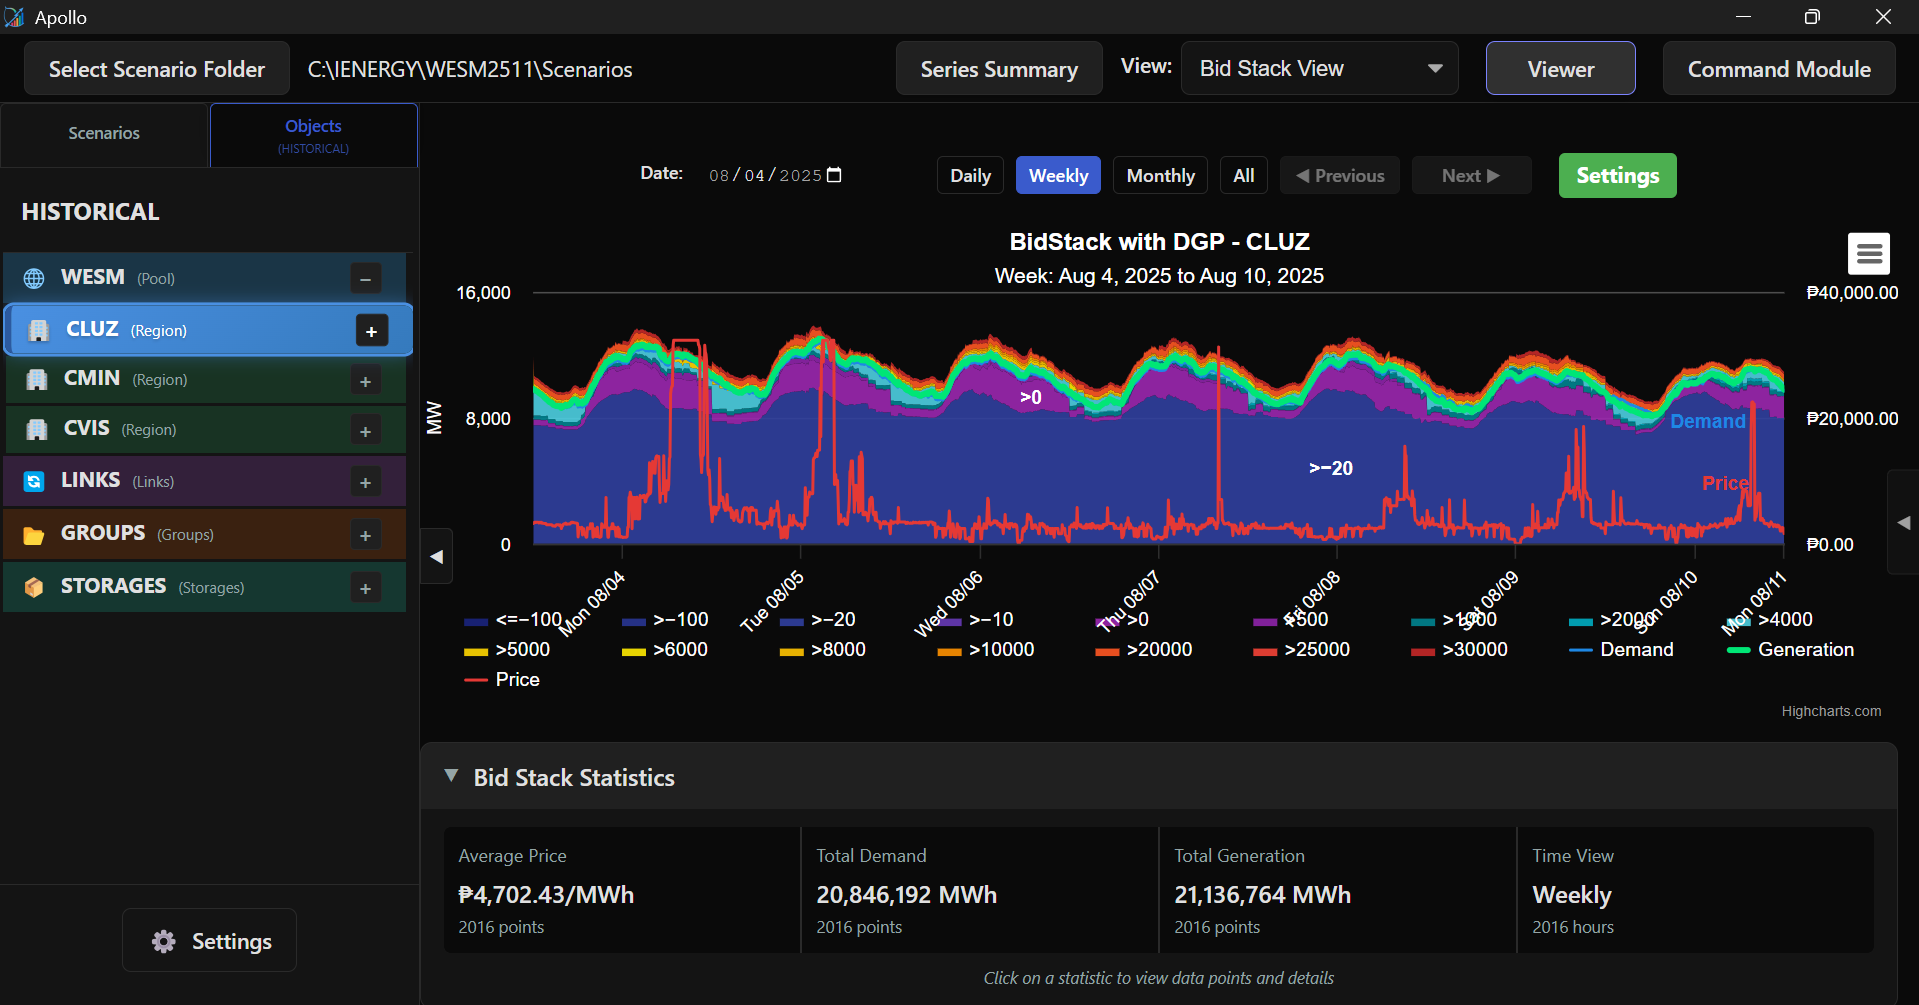
Task: Click the WESM globe icon
Action: [x=34, y=278]
